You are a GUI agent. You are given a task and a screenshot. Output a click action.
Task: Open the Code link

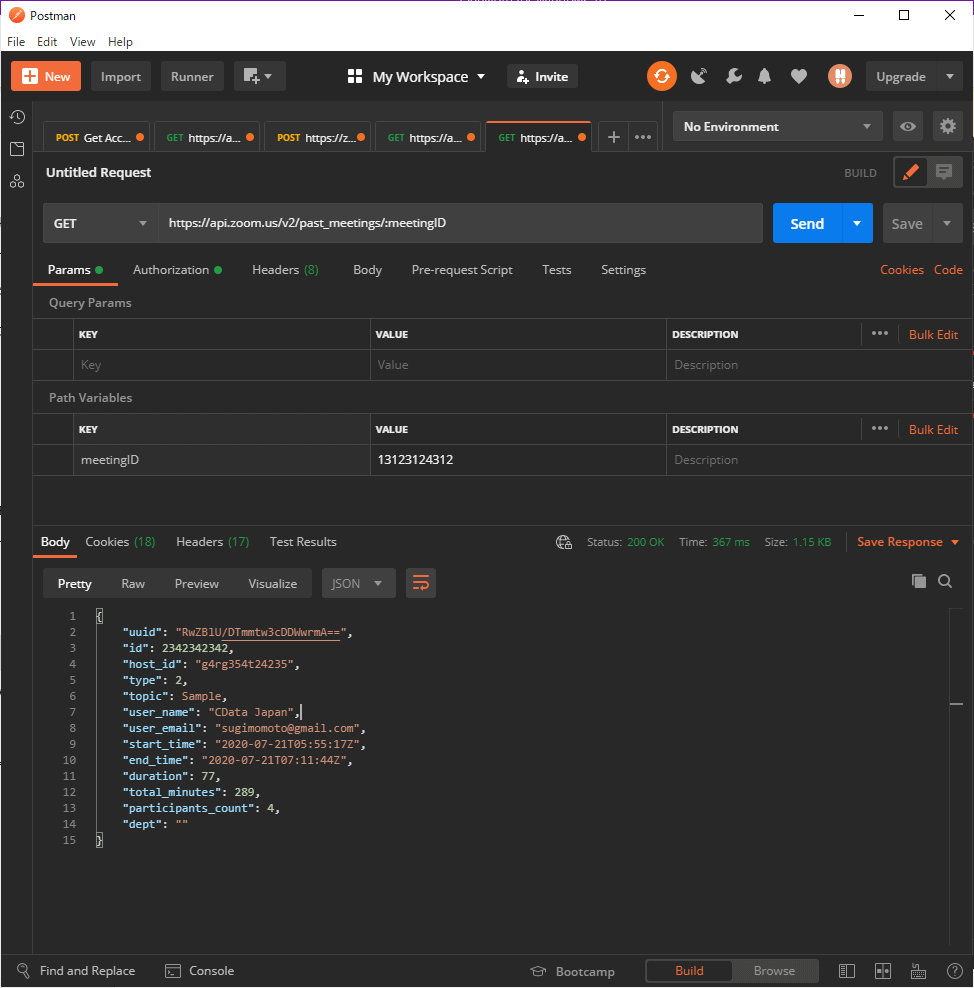pyautogui.click(x=948, y=270)
